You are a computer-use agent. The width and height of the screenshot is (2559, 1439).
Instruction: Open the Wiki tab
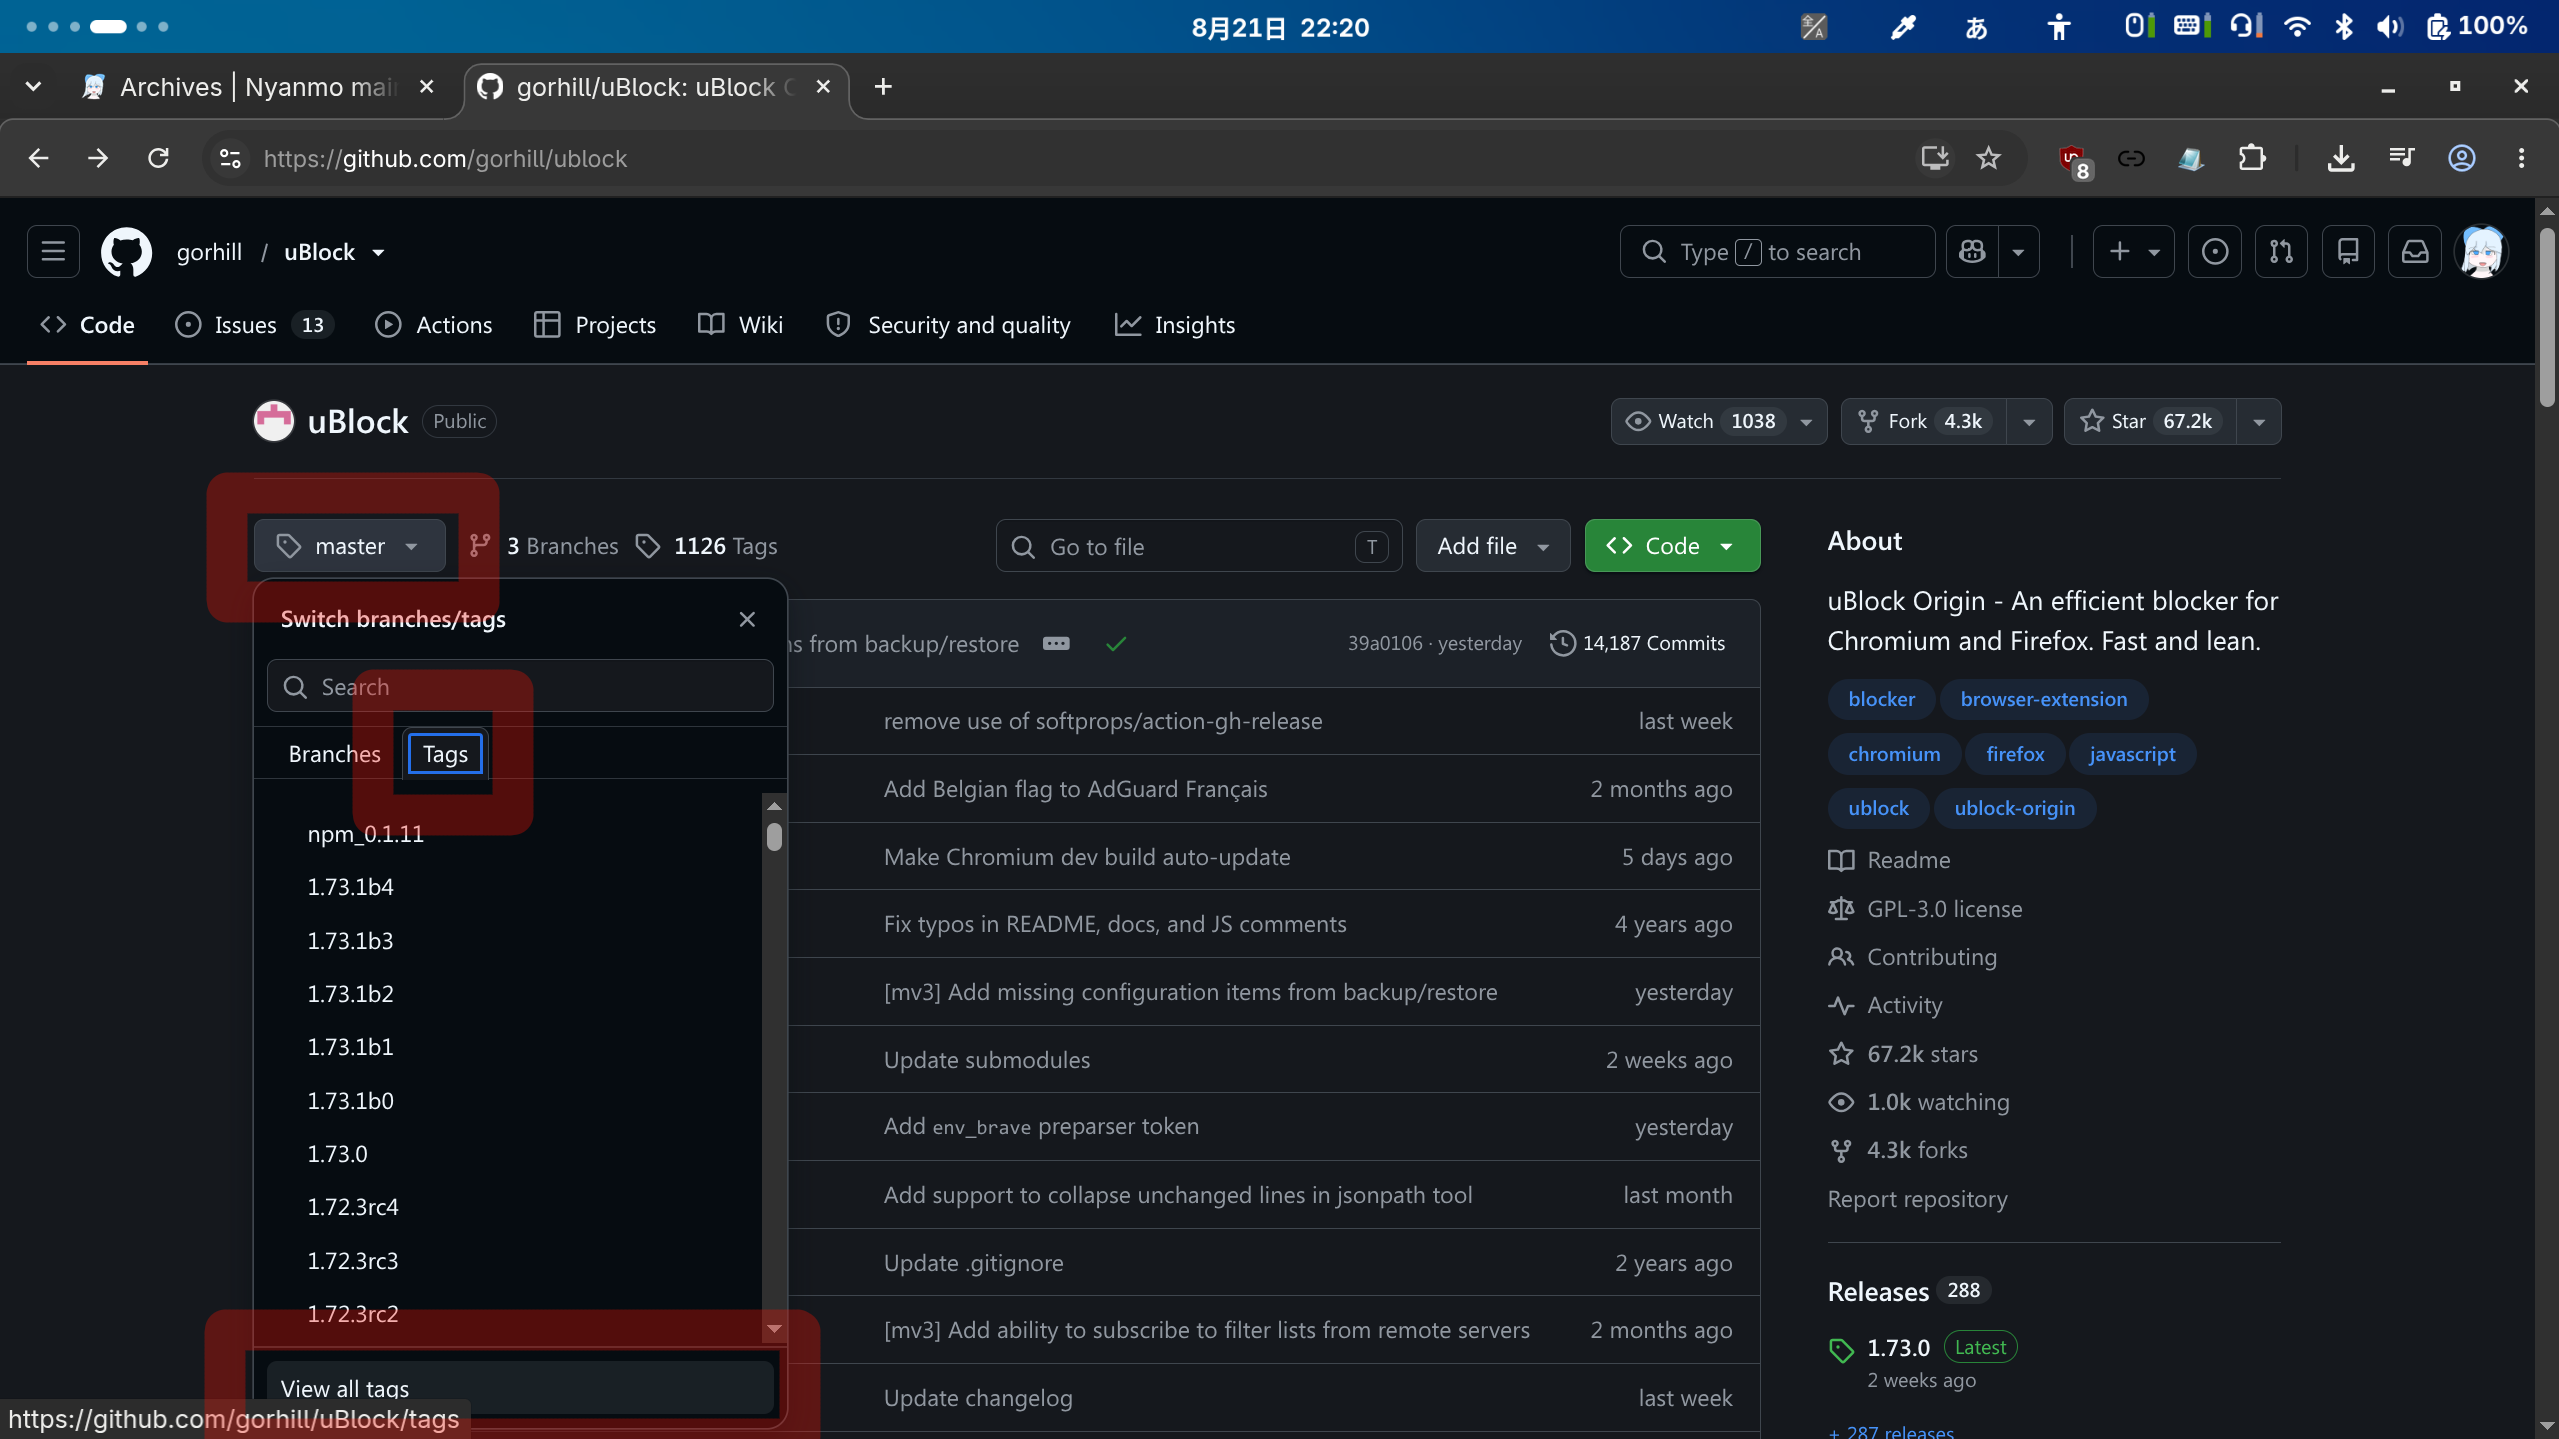(x=741, y=325)
